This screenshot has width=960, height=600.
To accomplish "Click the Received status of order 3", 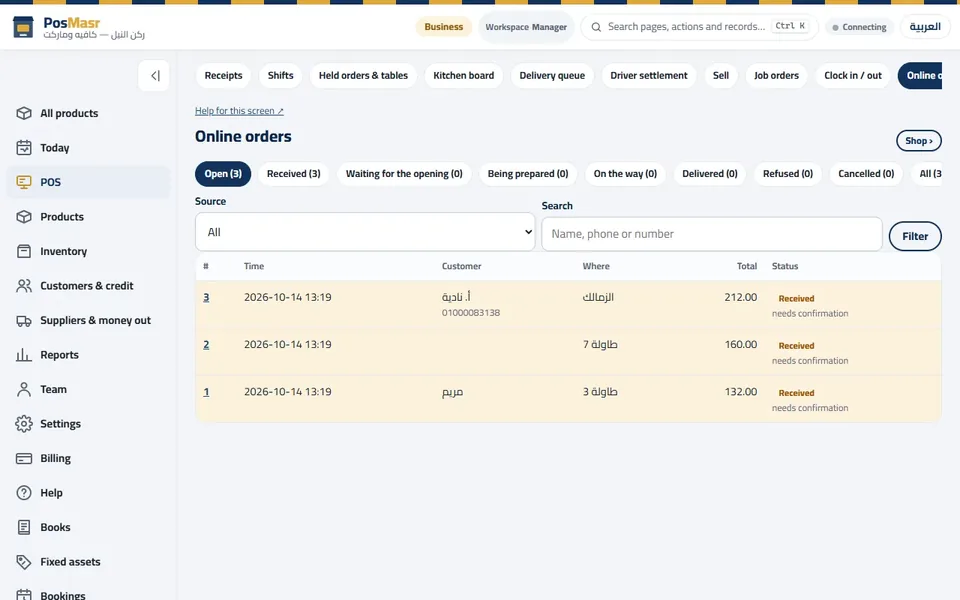I will coord(796,299).
